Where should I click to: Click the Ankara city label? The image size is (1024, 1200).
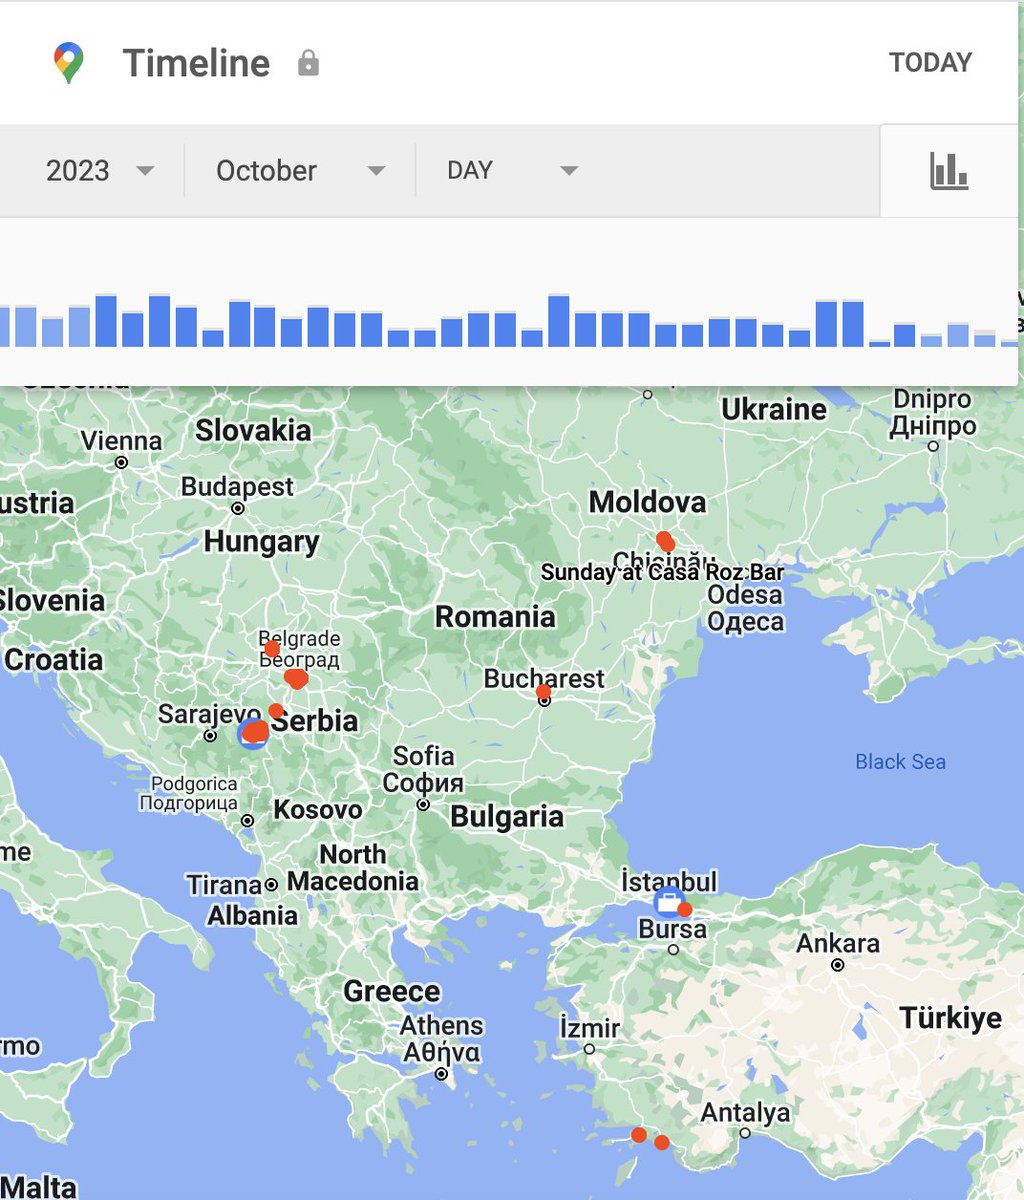[x=838, y=943]
